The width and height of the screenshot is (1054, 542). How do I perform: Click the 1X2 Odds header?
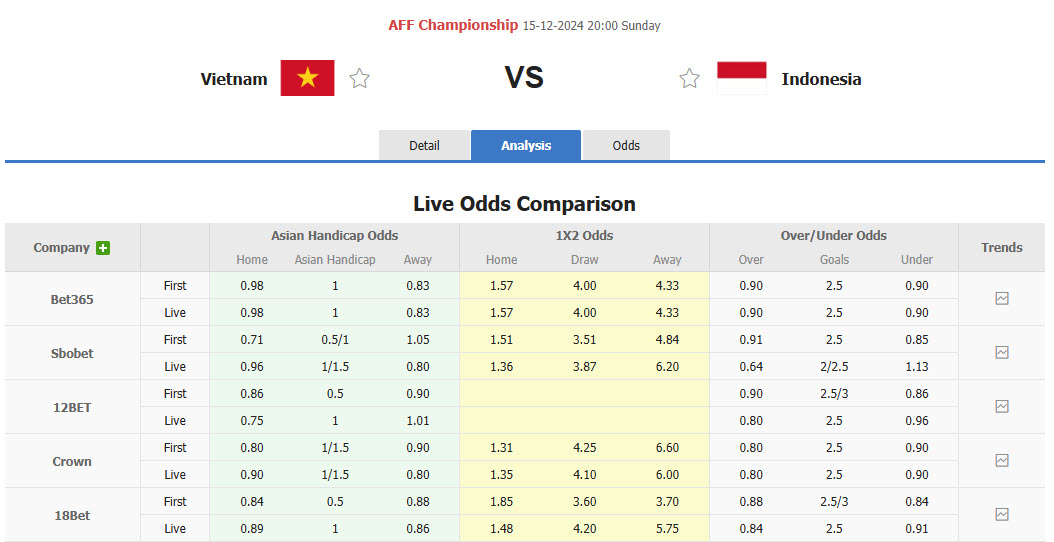(x=584, y=235)
